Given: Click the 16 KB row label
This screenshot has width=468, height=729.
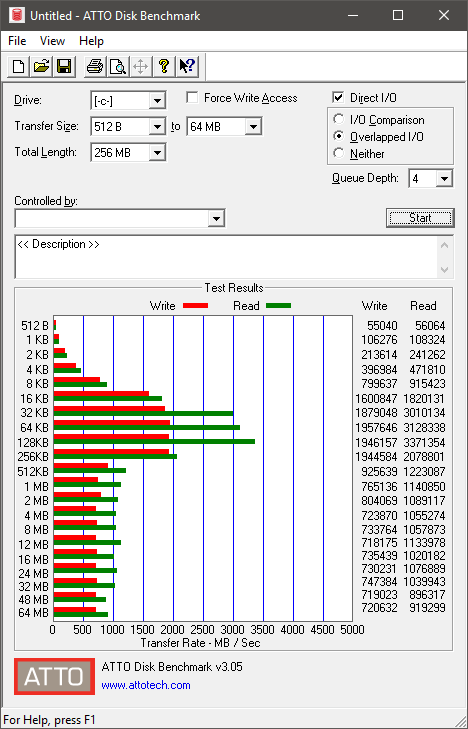Looking at the screenshot, I should point(34,398).
